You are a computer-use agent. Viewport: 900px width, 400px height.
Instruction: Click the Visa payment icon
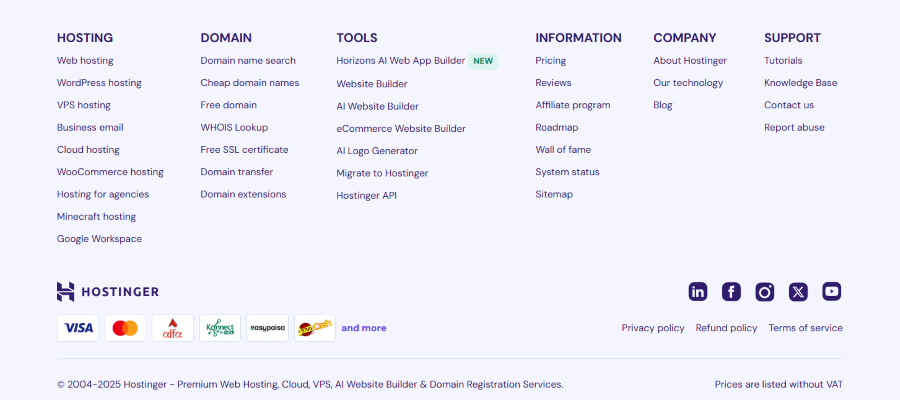tap(78, 328)
